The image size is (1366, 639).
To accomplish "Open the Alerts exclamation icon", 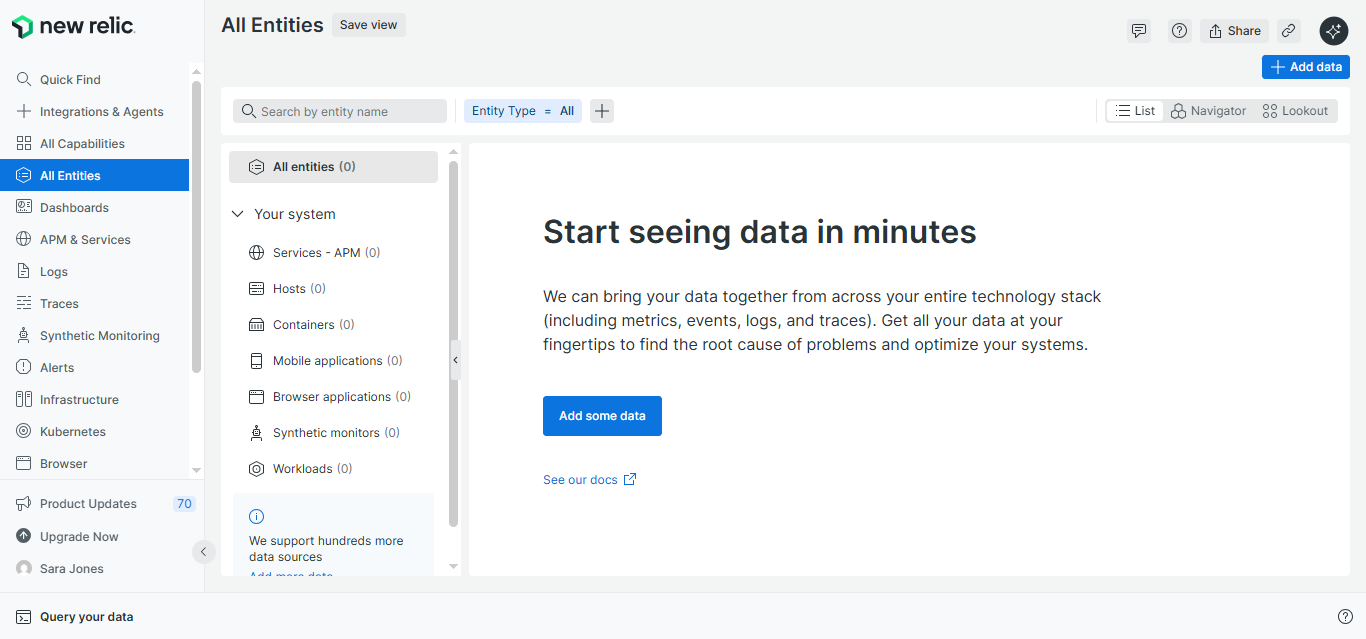I will [x=24, y=367].
